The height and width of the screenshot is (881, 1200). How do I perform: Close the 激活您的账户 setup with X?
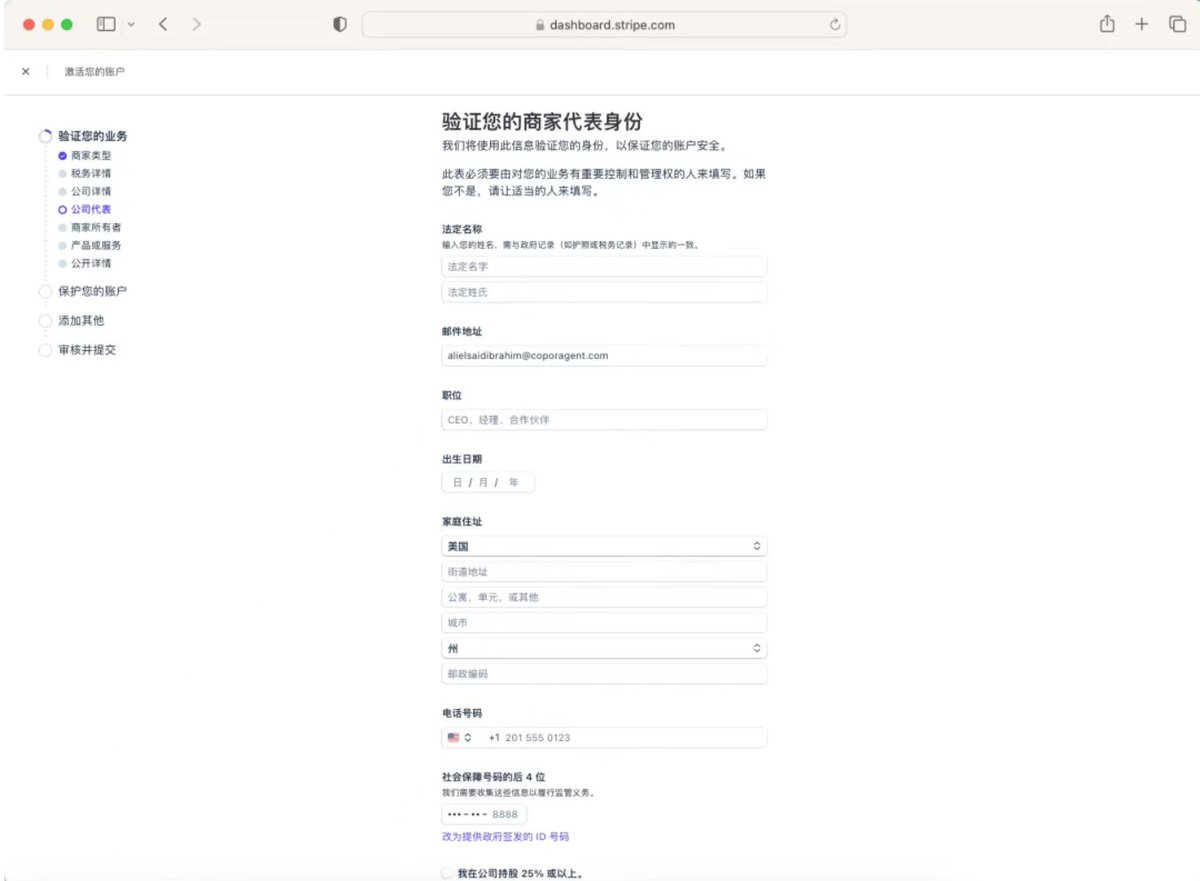click(26, 72)
